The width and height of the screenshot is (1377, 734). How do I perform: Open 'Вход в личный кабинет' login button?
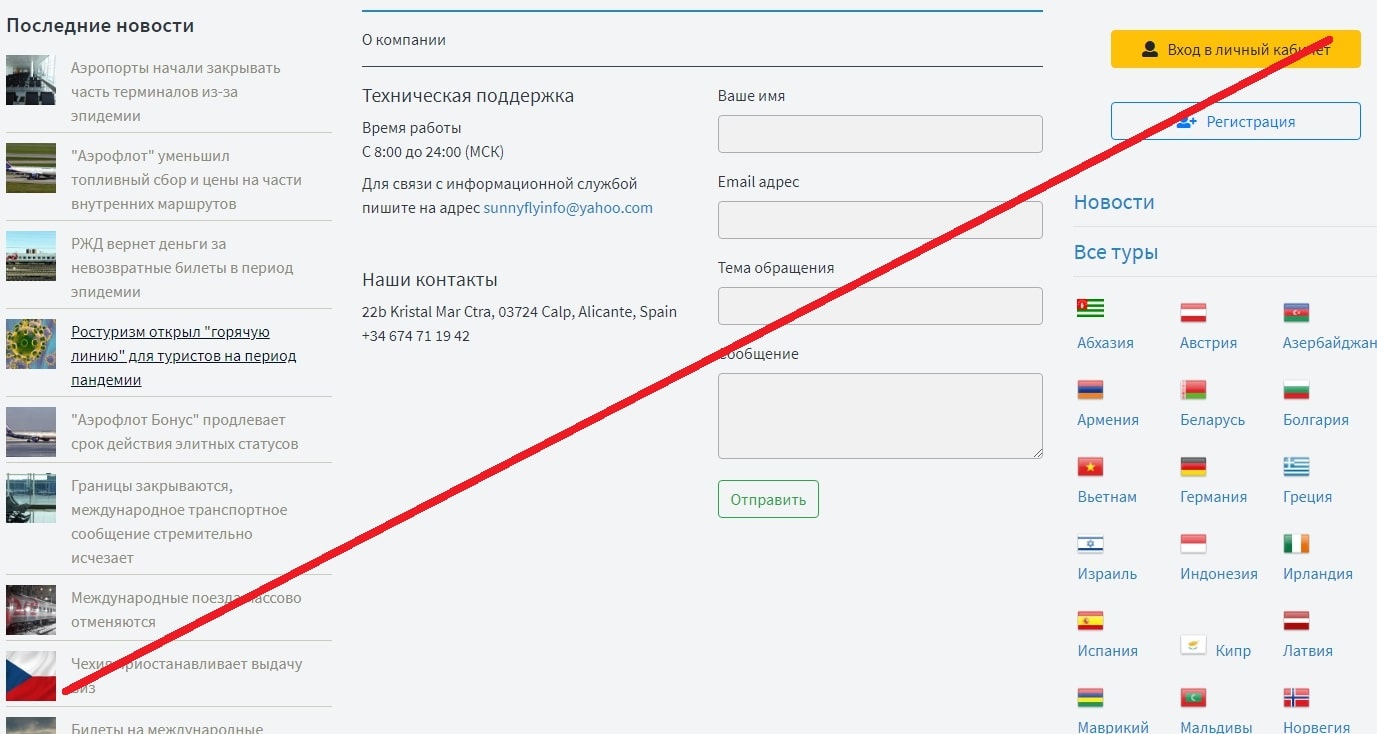point(1235,49)
